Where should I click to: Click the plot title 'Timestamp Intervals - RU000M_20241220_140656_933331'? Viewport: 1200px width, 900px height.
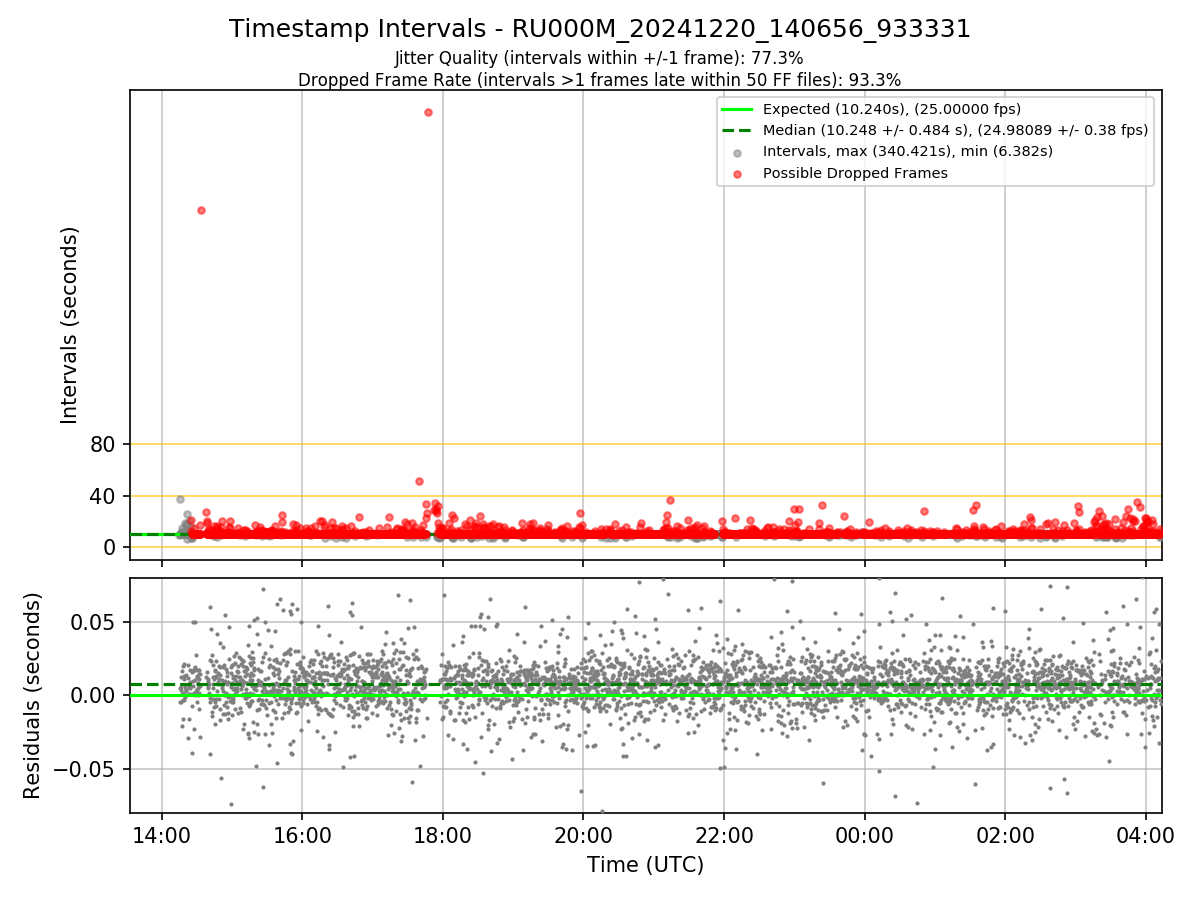tap(600, 29)
